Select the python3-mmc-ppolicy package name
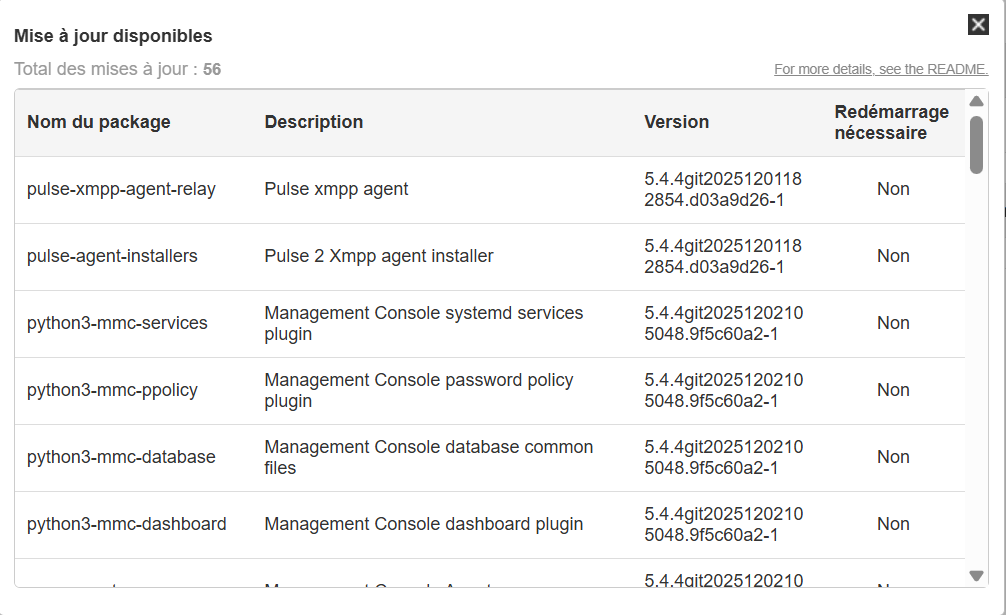This screenshot has width=1006, height=615. point(112,390)
